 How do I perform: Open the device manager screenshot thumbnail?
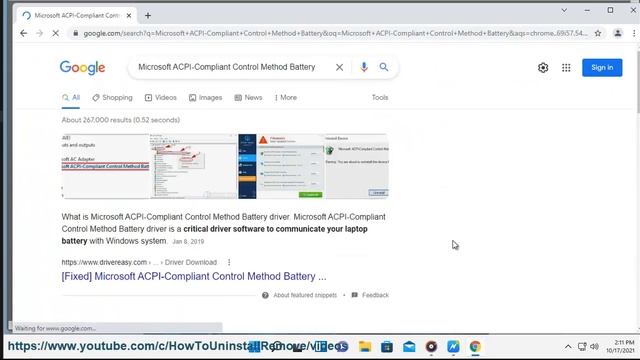[193, 166]
